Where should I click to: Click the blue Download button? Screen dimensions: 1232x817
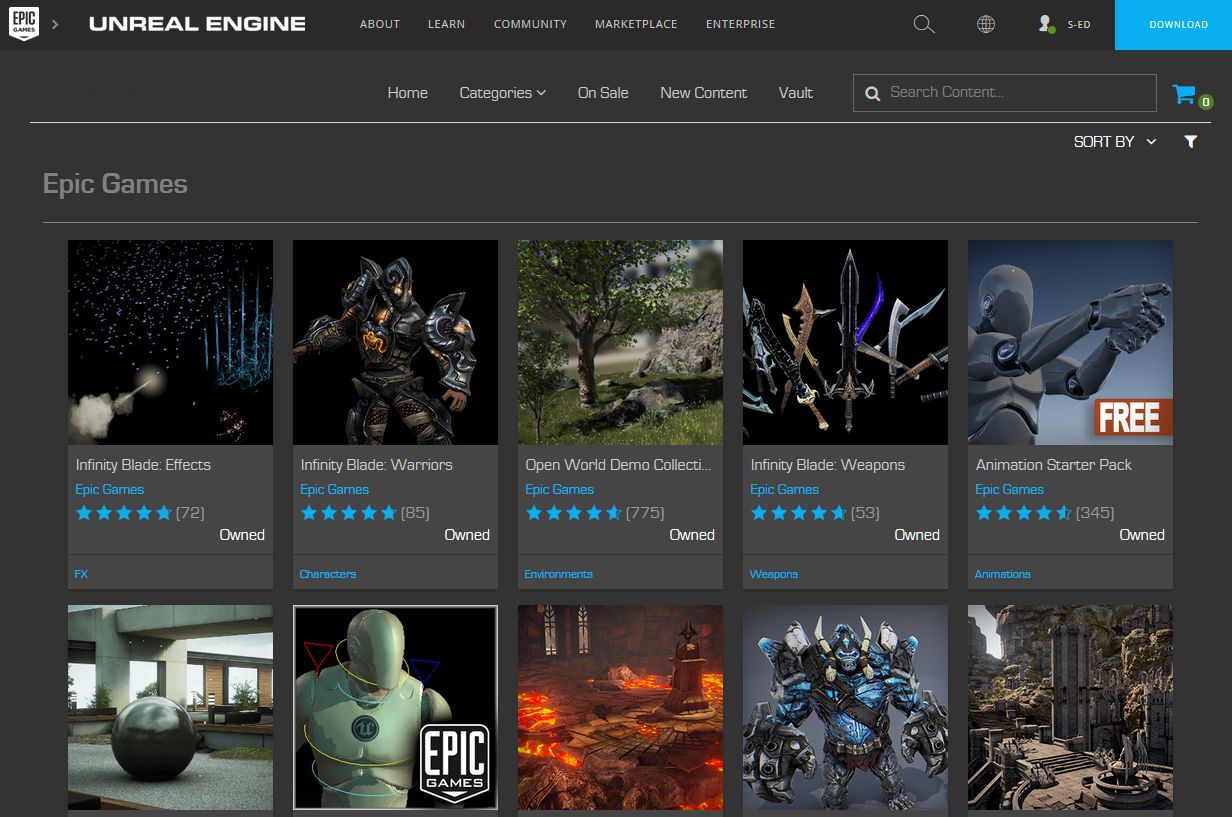pos(1174,25)
